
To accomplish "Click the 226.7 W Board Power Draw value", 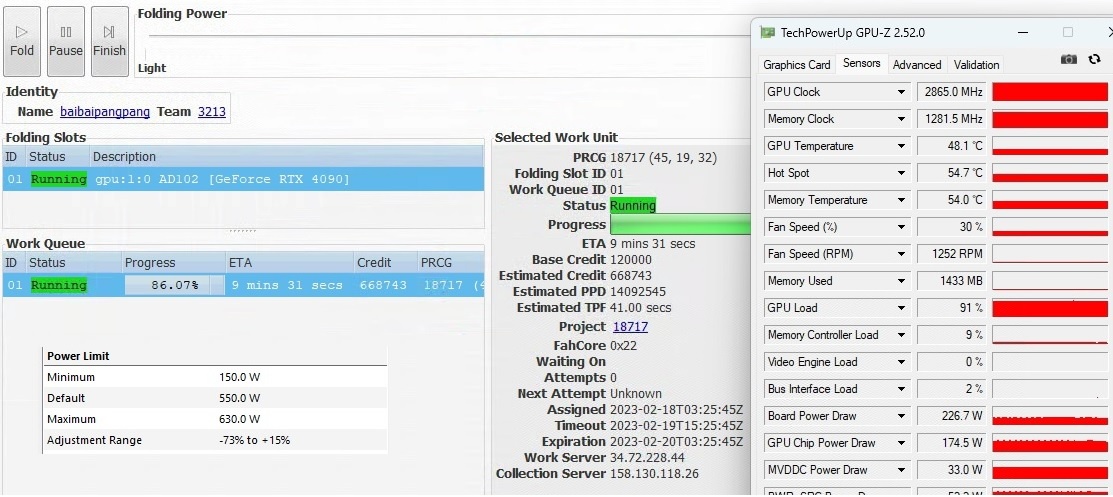I will [951, 415].
